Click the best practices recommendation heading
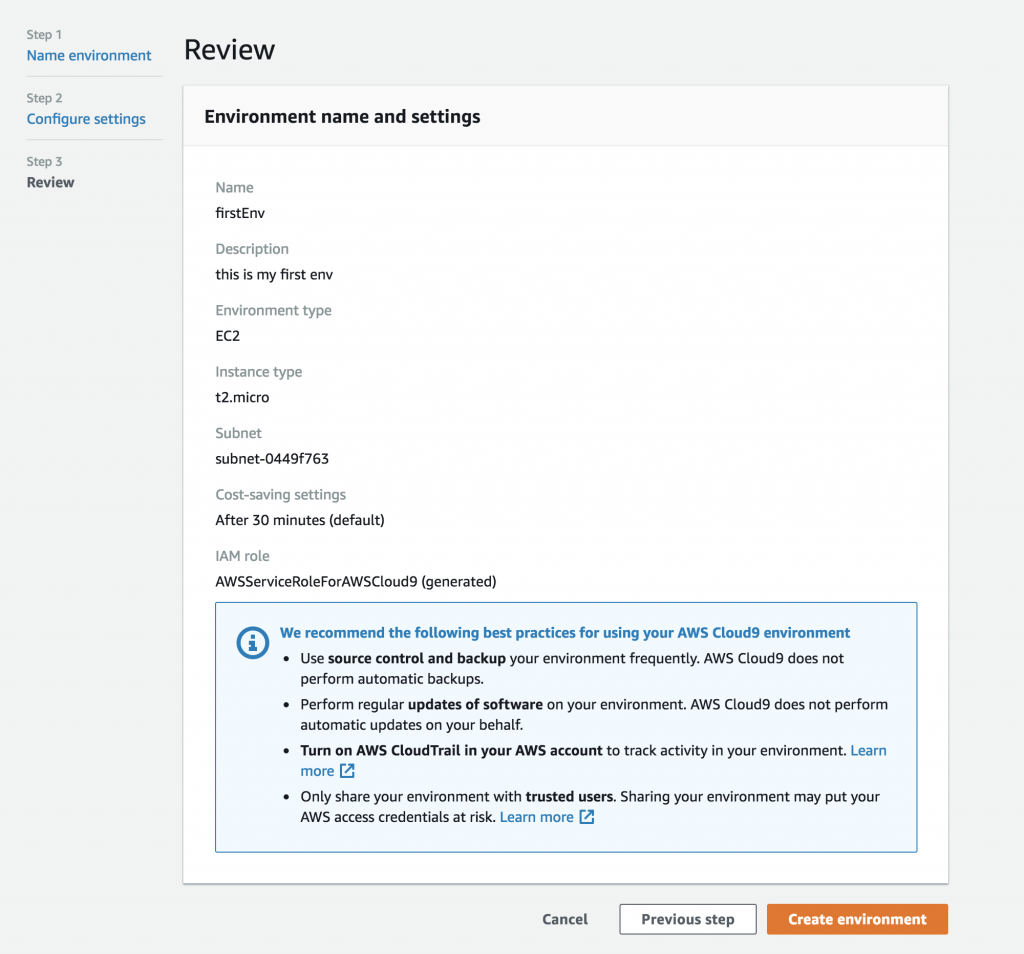The height and width of the screenshot is (954, 1024). coord(565,633)
